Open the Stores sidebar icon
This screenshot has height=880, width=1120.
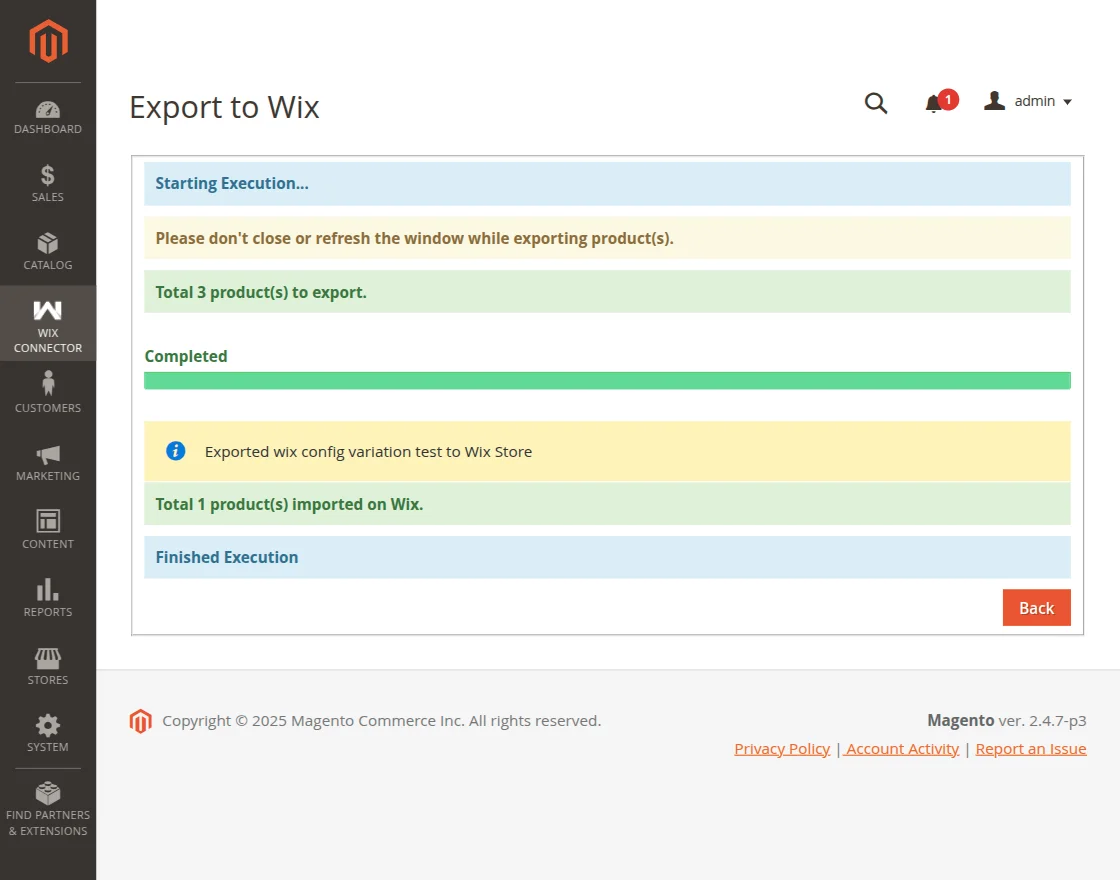click(x=47, y=662)
